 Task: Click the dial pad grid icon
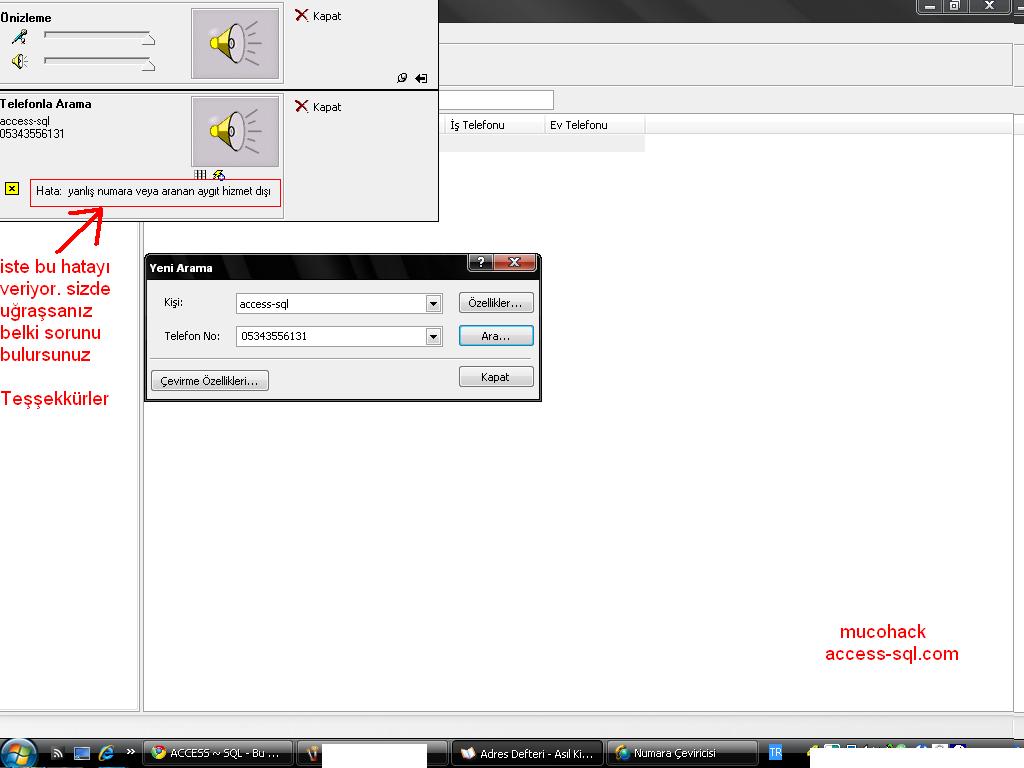200,175
